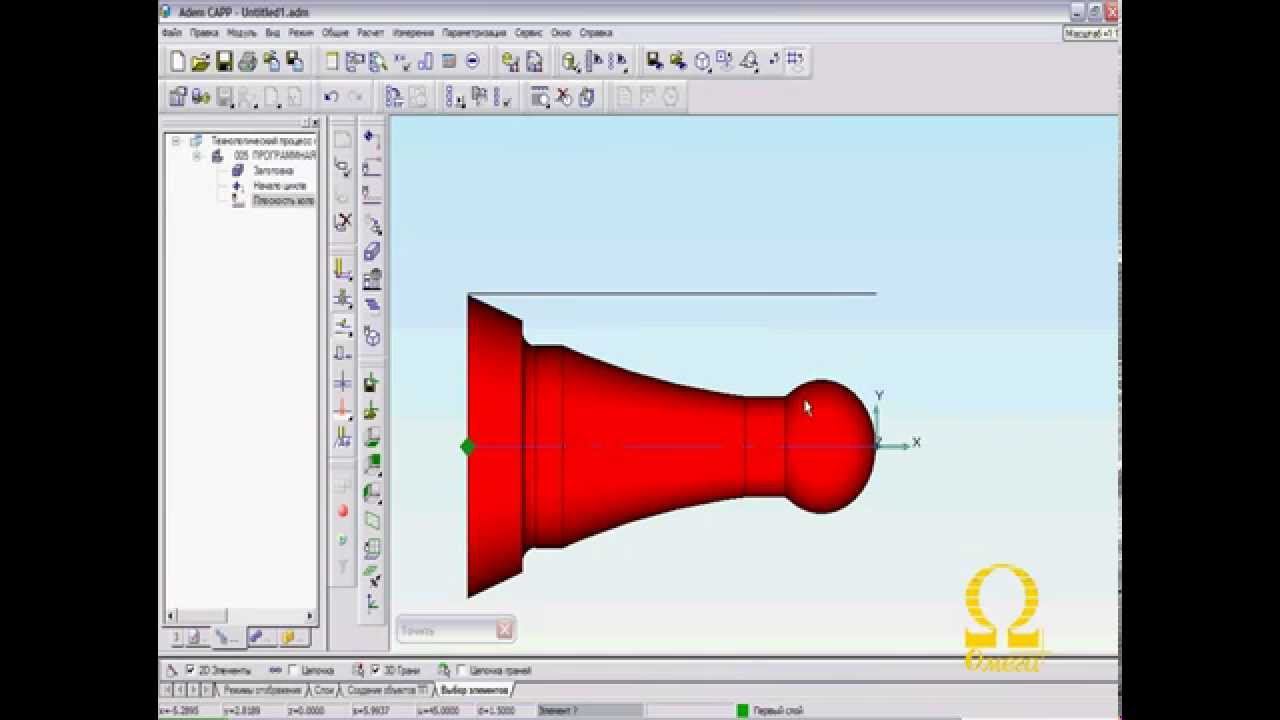Image resolution: width=1280 pixels, height=720 pixels.
Task: Click the top diamond icon in right vertical toolbar
Action: [372, 138]
